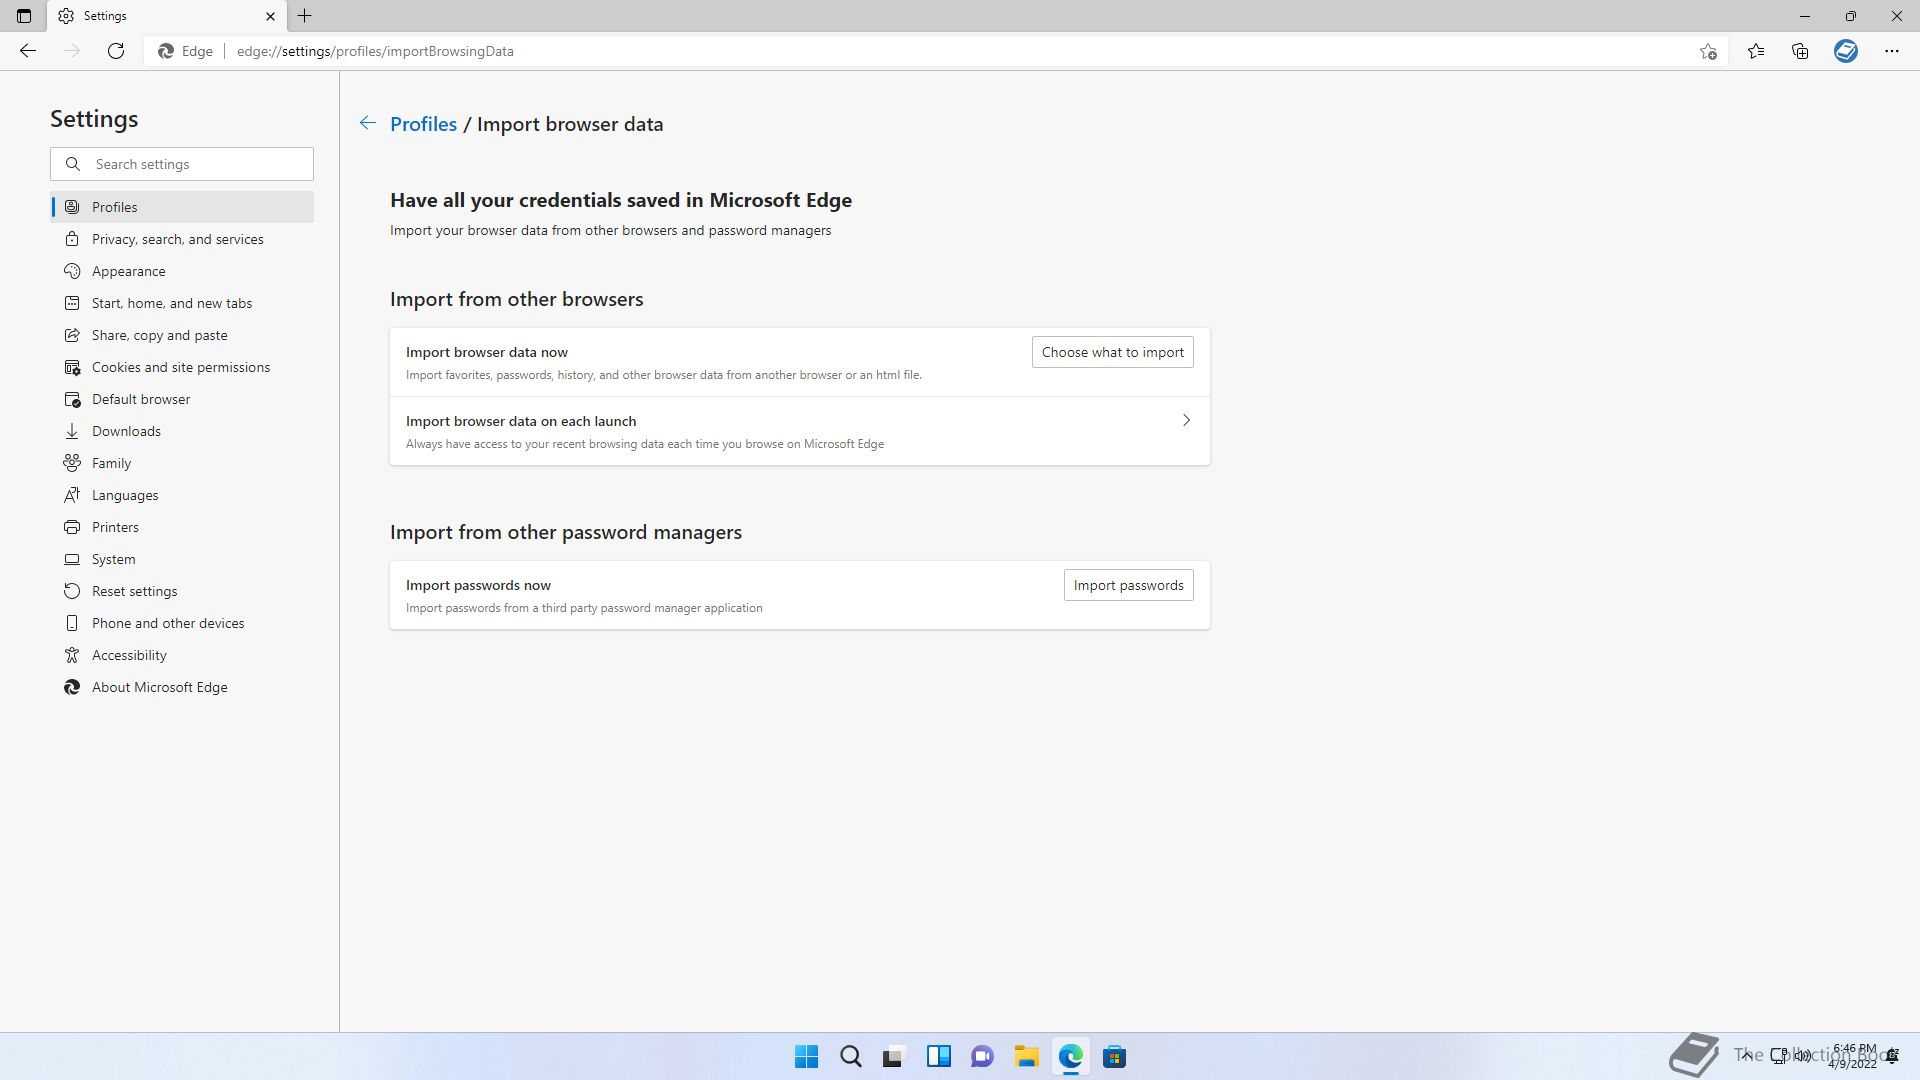This screenshot has height=1080, width=1920.
Task: Open Reset settings page
Action: coord(182,591)
